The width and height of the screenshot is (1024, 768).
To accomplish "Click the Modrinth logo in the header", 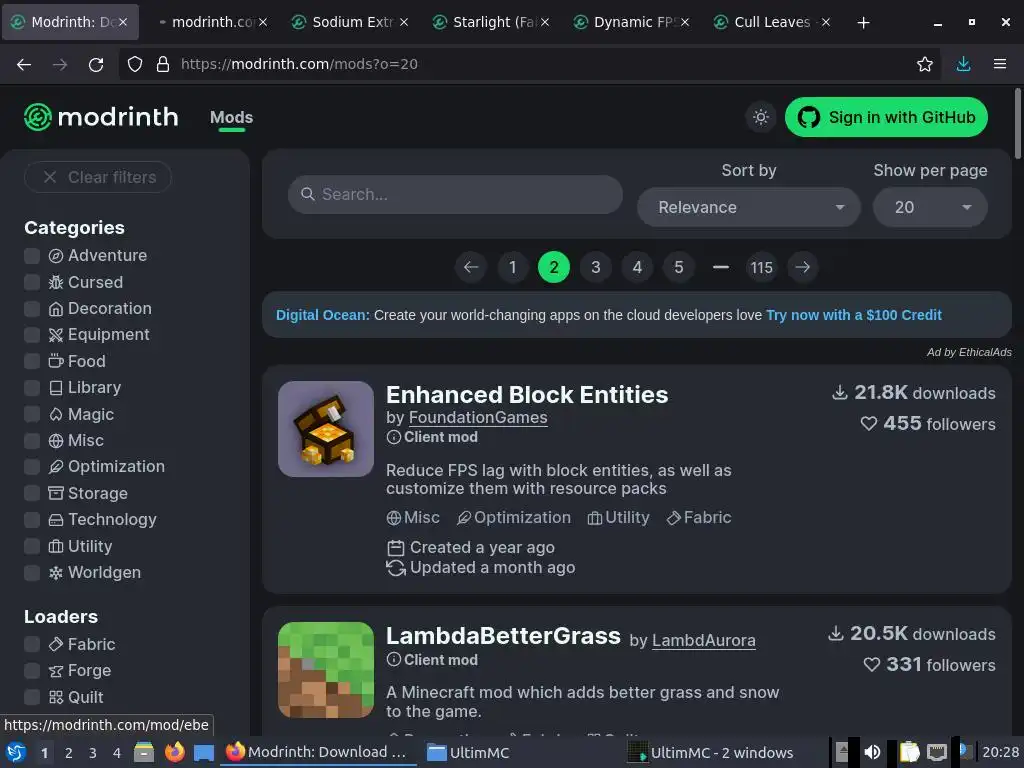I will coord(101,117).
